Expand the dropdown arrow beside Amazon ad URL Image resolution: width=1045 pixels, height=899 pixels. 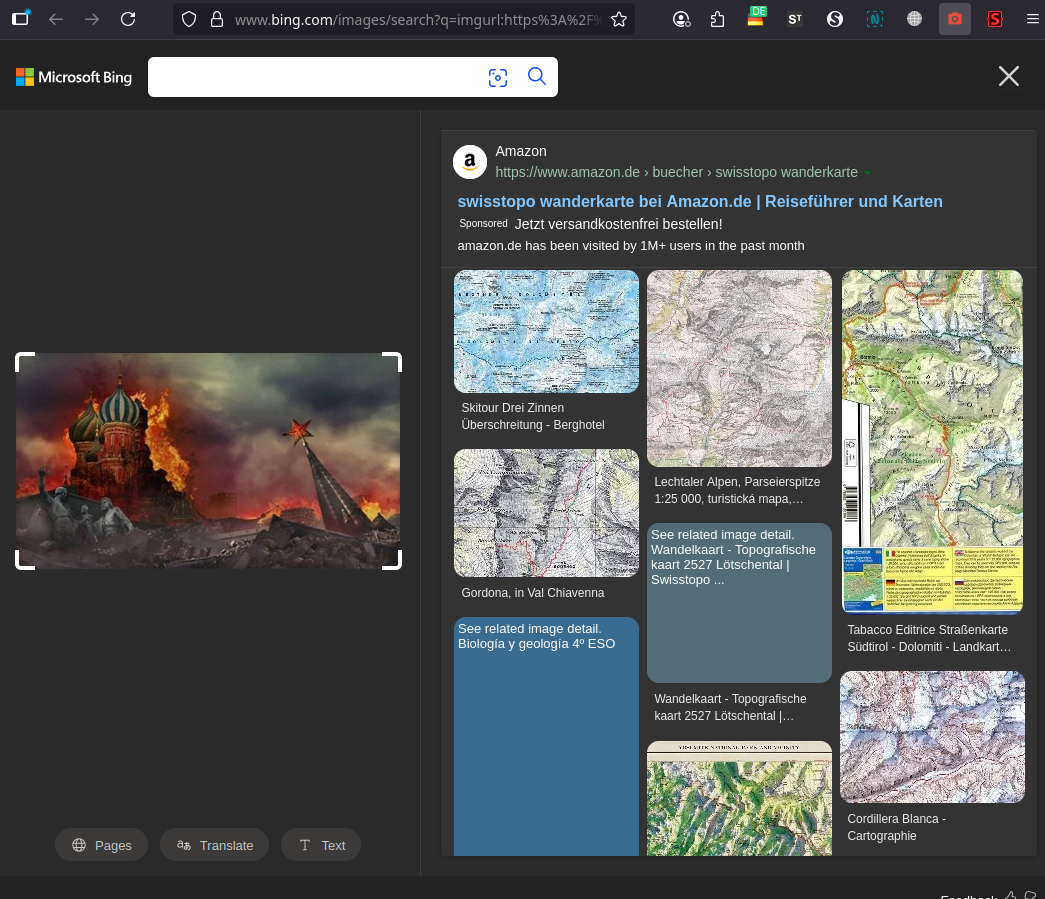[867, 173]
